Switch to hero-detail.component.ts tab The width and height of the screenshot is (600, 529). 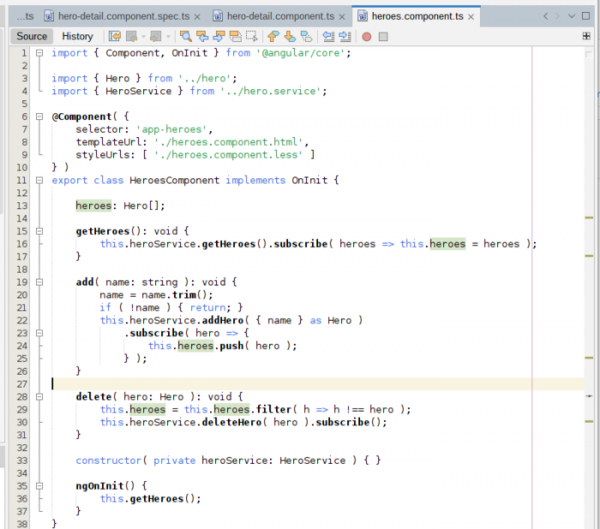click(282, 17)
